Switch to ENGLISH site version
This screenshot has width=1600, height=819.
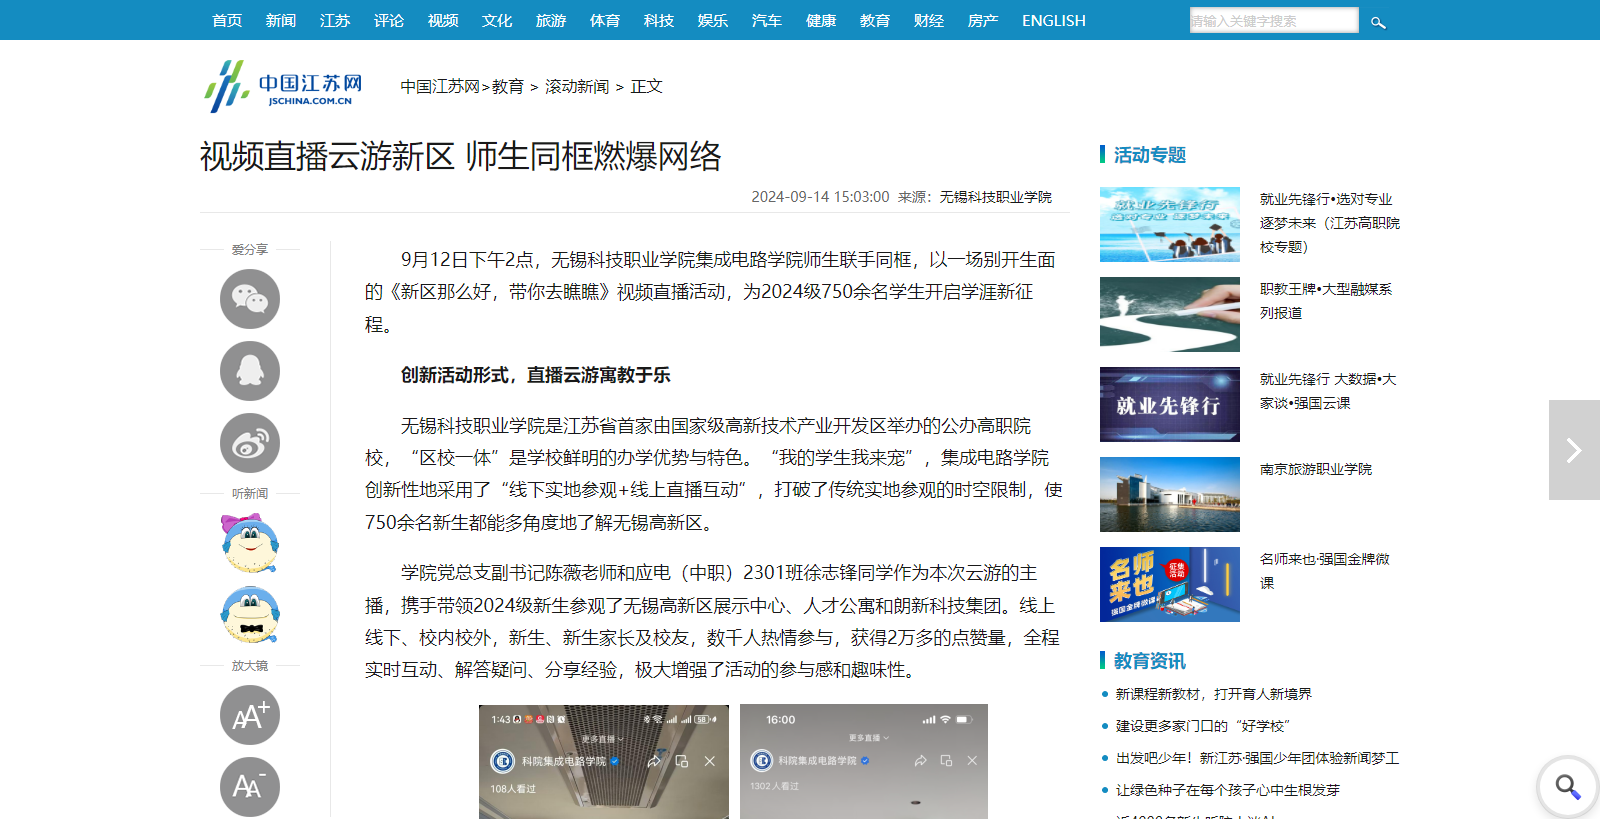[1054, 20]
